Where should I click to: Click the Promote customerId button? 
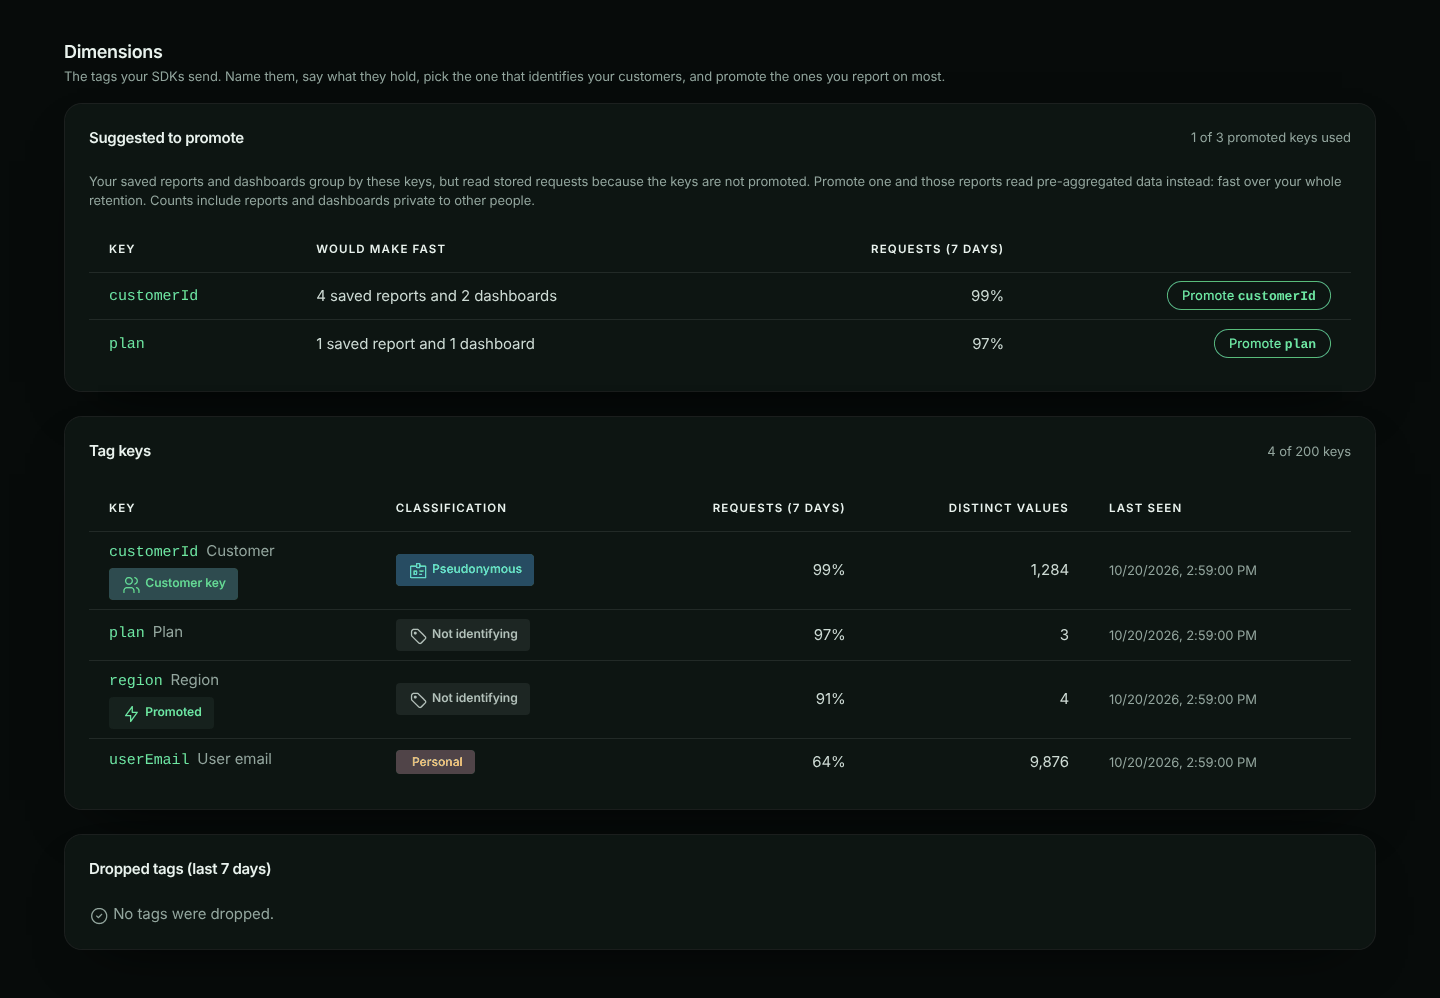point(1248,296)
